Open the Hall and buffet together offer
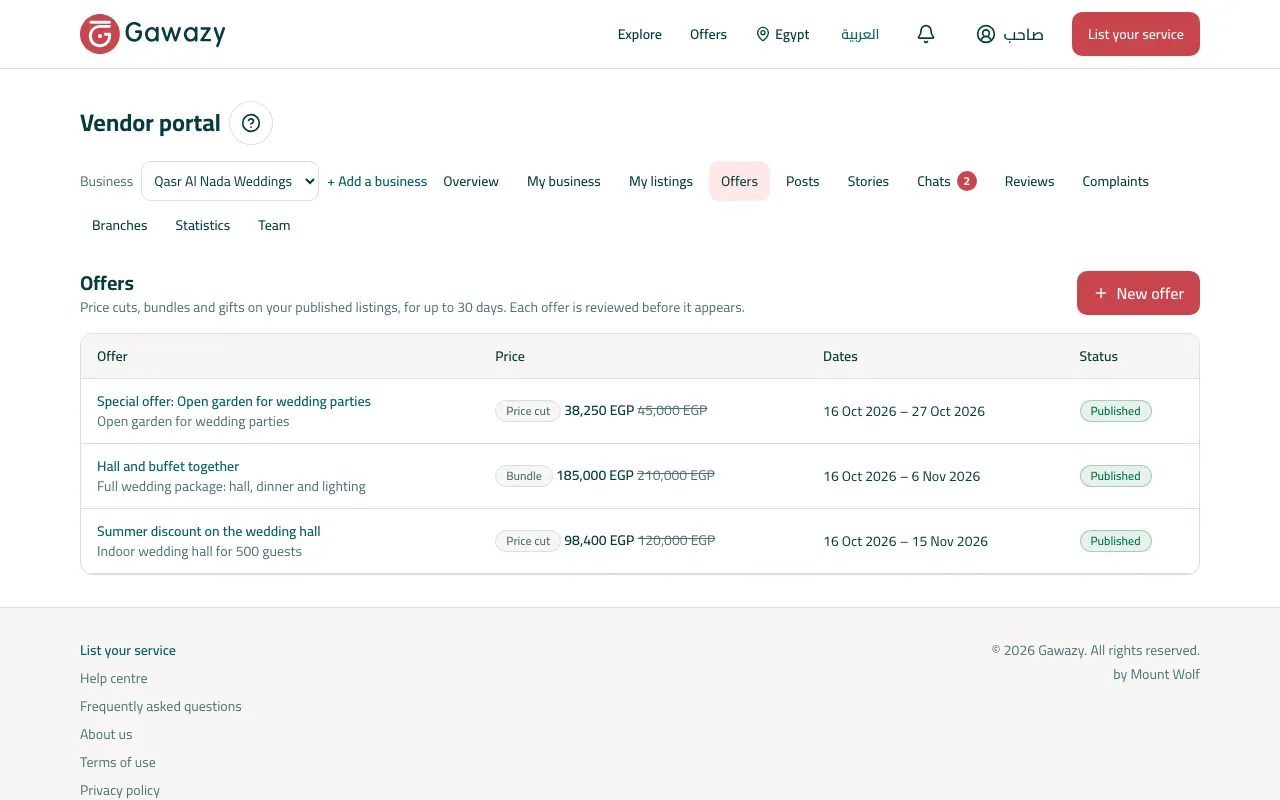1280x800 pixels. [168, 466]
